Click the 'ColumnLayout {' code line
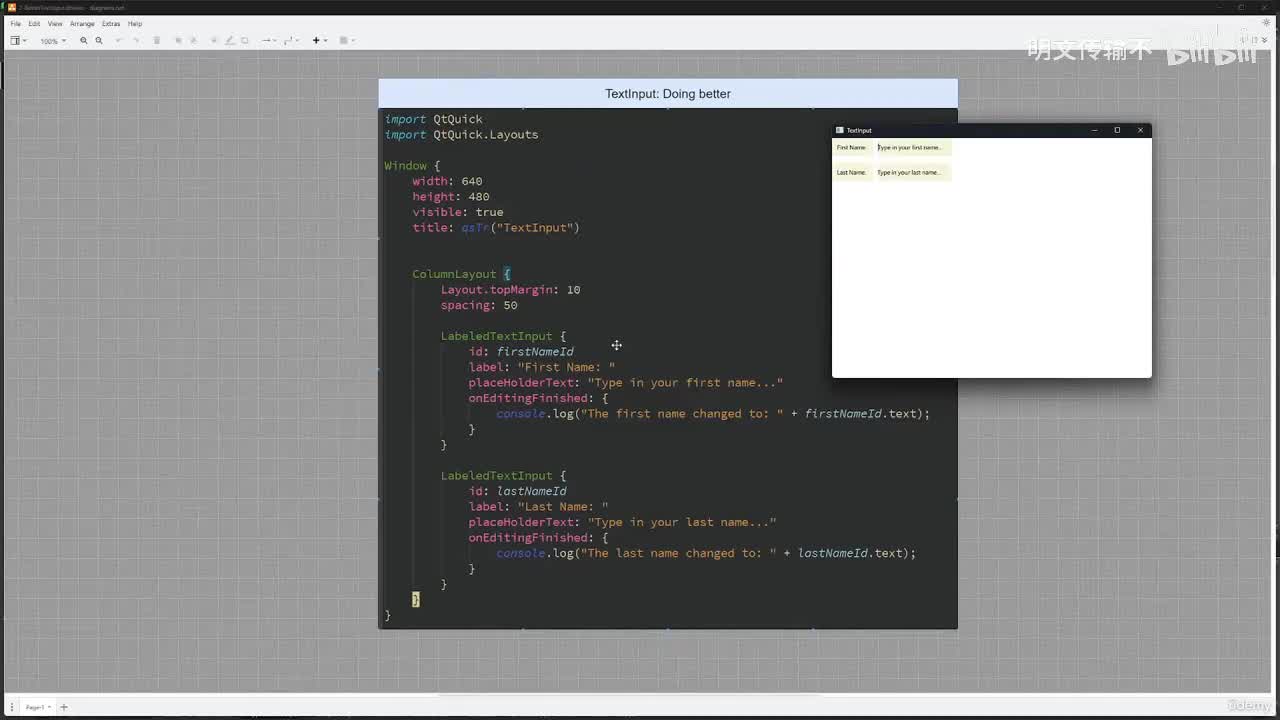The height and width of the screenshot is (720, 1280). [x=461, y=274]
